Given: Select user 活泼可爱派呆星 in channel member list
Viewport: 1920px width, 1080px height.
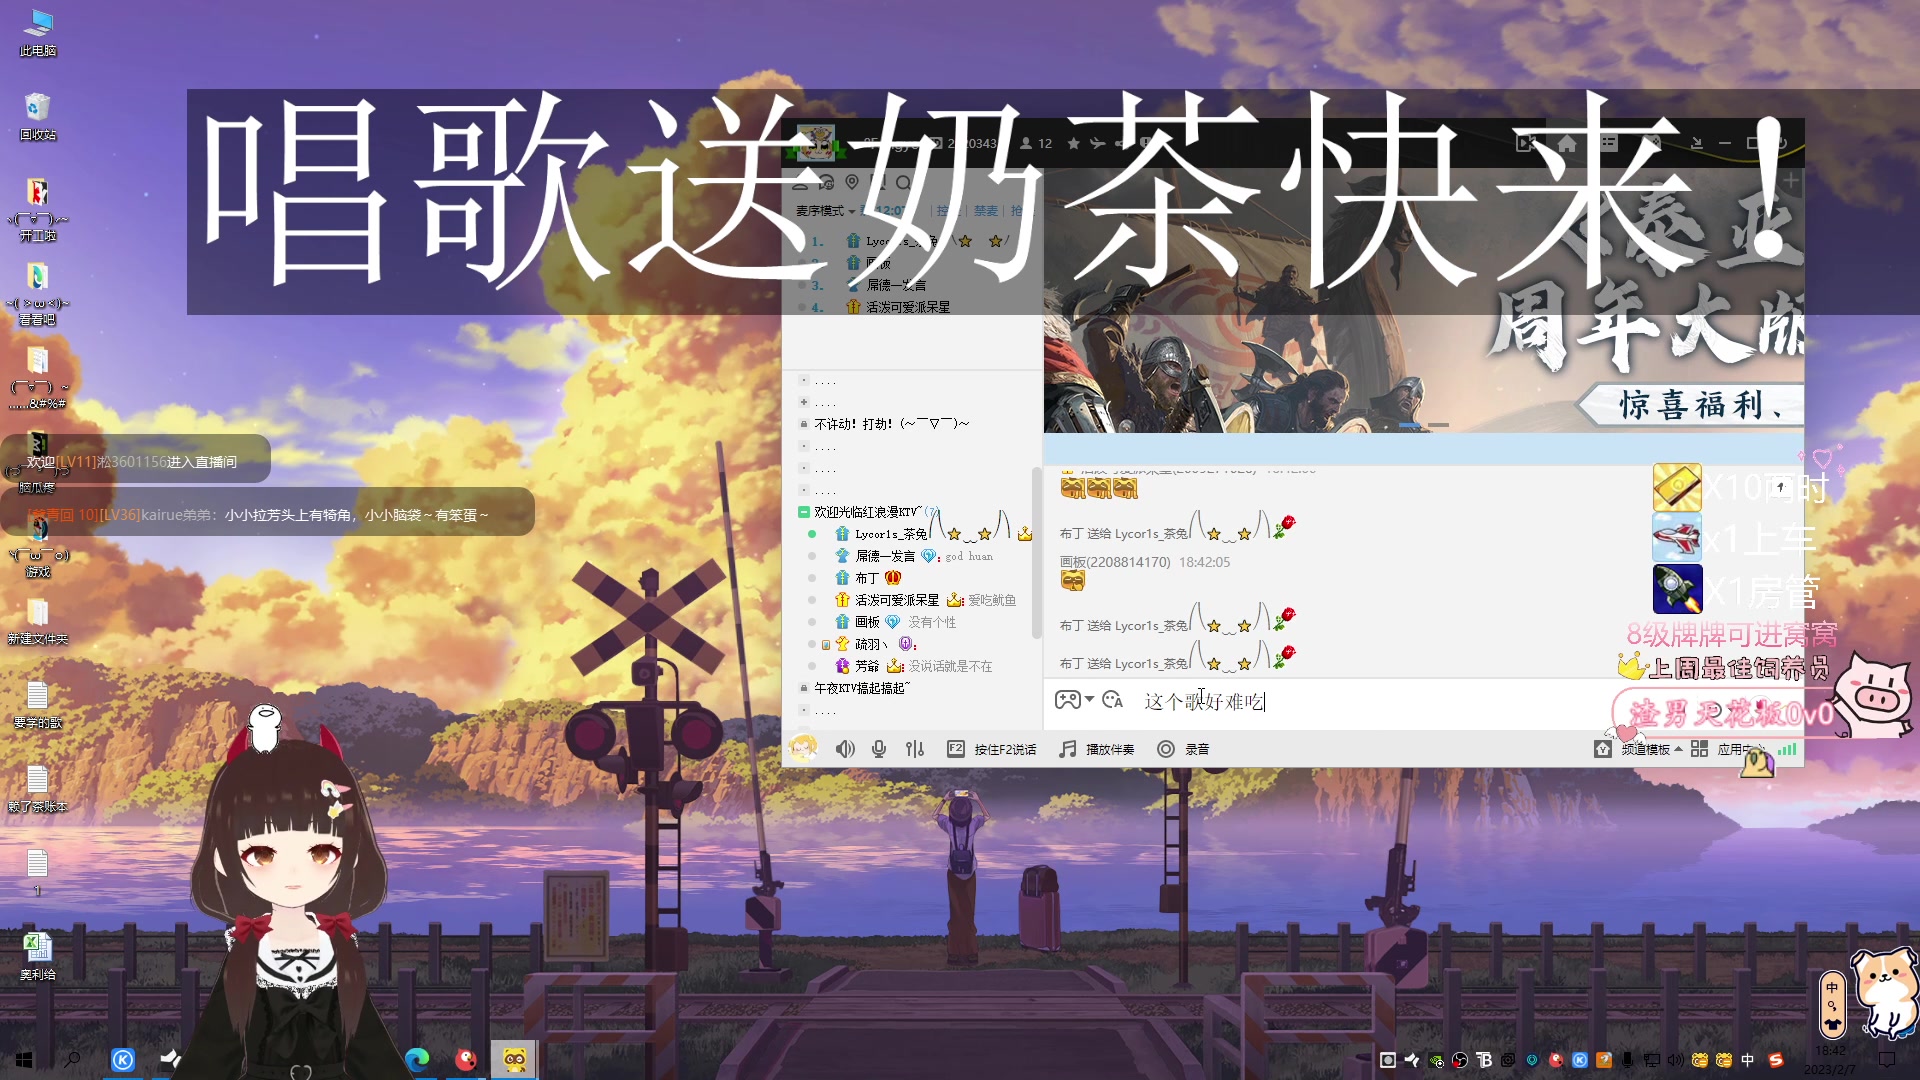Looking at the screenshot, I should point(897,600).
